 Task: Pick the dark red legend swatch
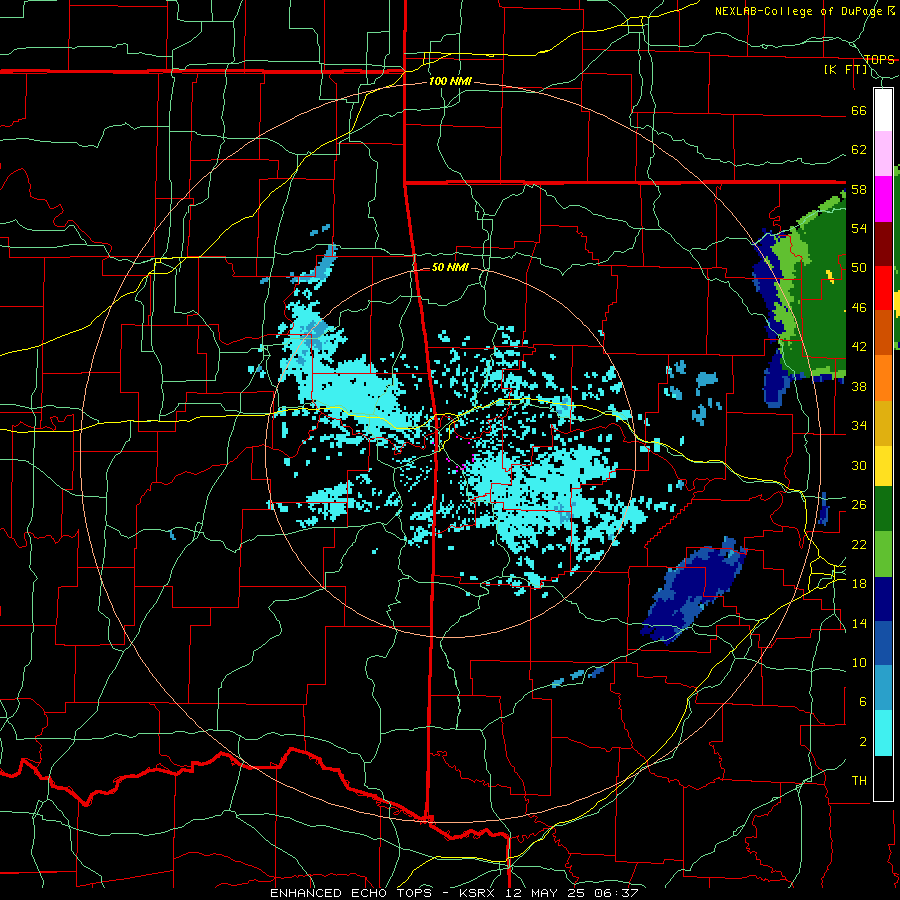point(883,244)
